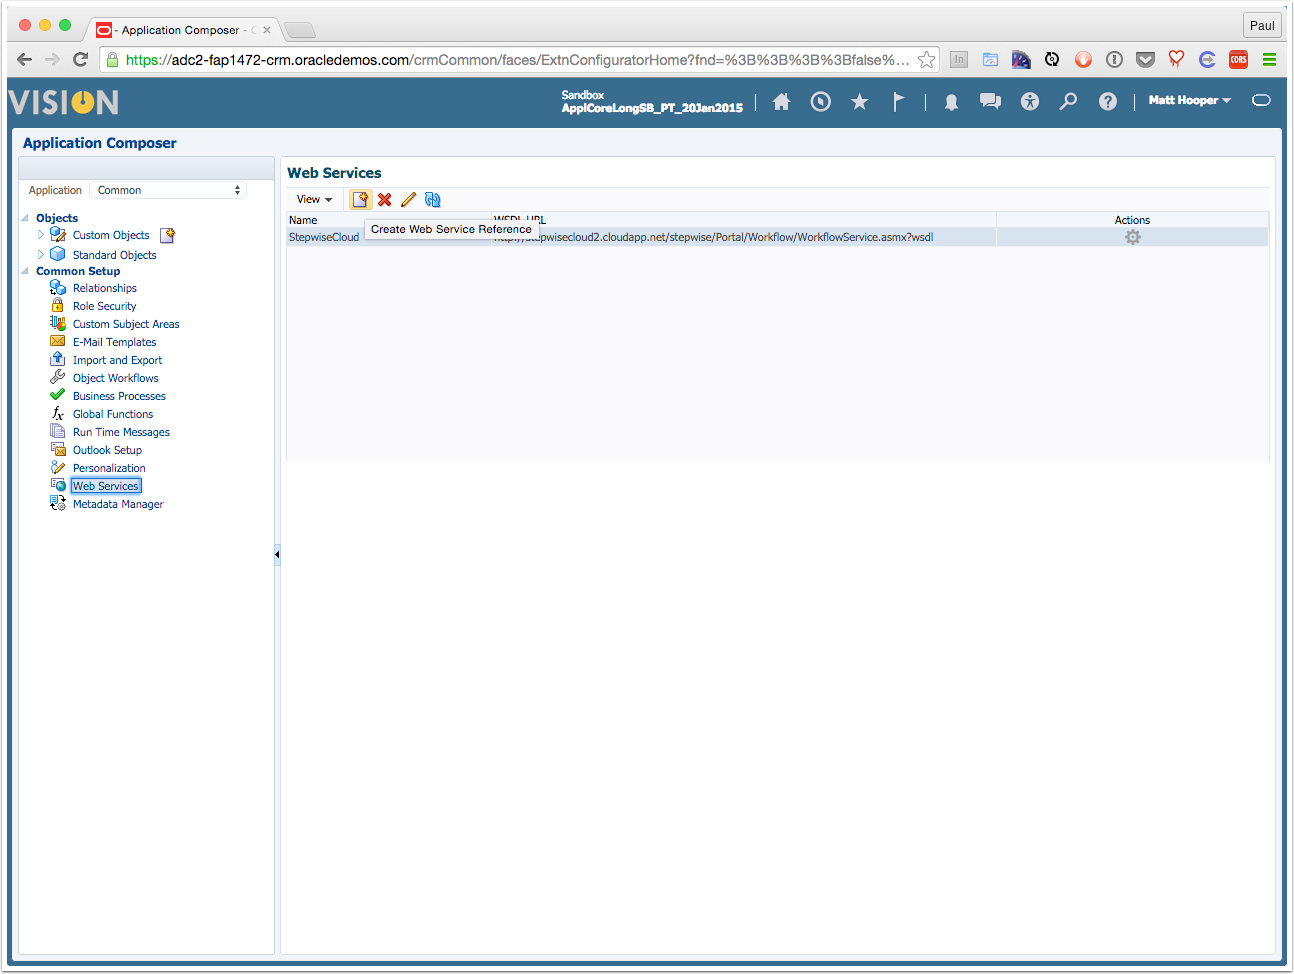Viewport: 1294px width, 974px height.
Task: Click the Home icon in header
Action: (781, 101)
